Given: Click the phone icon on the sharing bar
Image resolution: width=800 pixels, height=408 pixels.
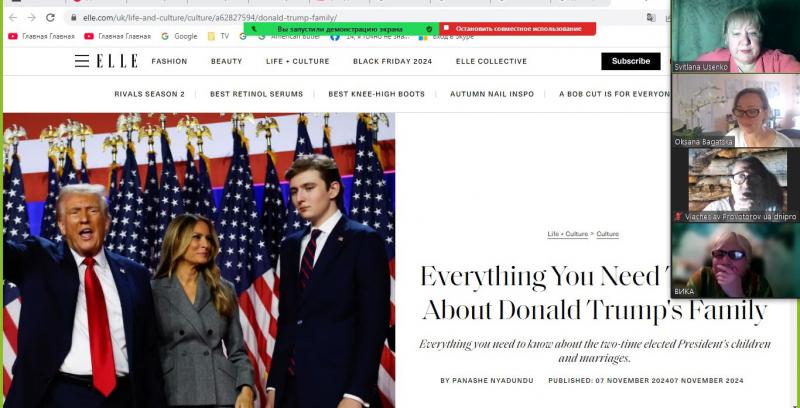Looking at the screenshot, I should point(254,29).
